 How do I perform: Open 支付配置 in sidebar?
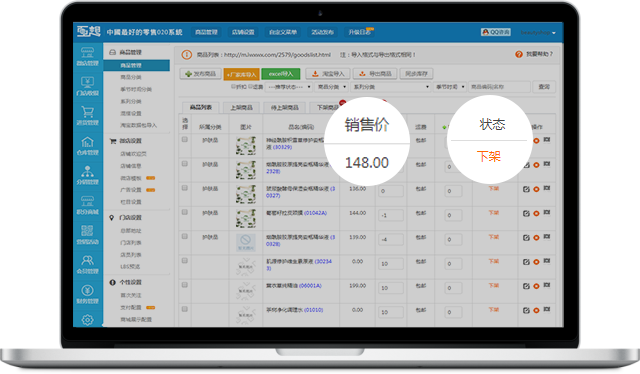(131, 307)
